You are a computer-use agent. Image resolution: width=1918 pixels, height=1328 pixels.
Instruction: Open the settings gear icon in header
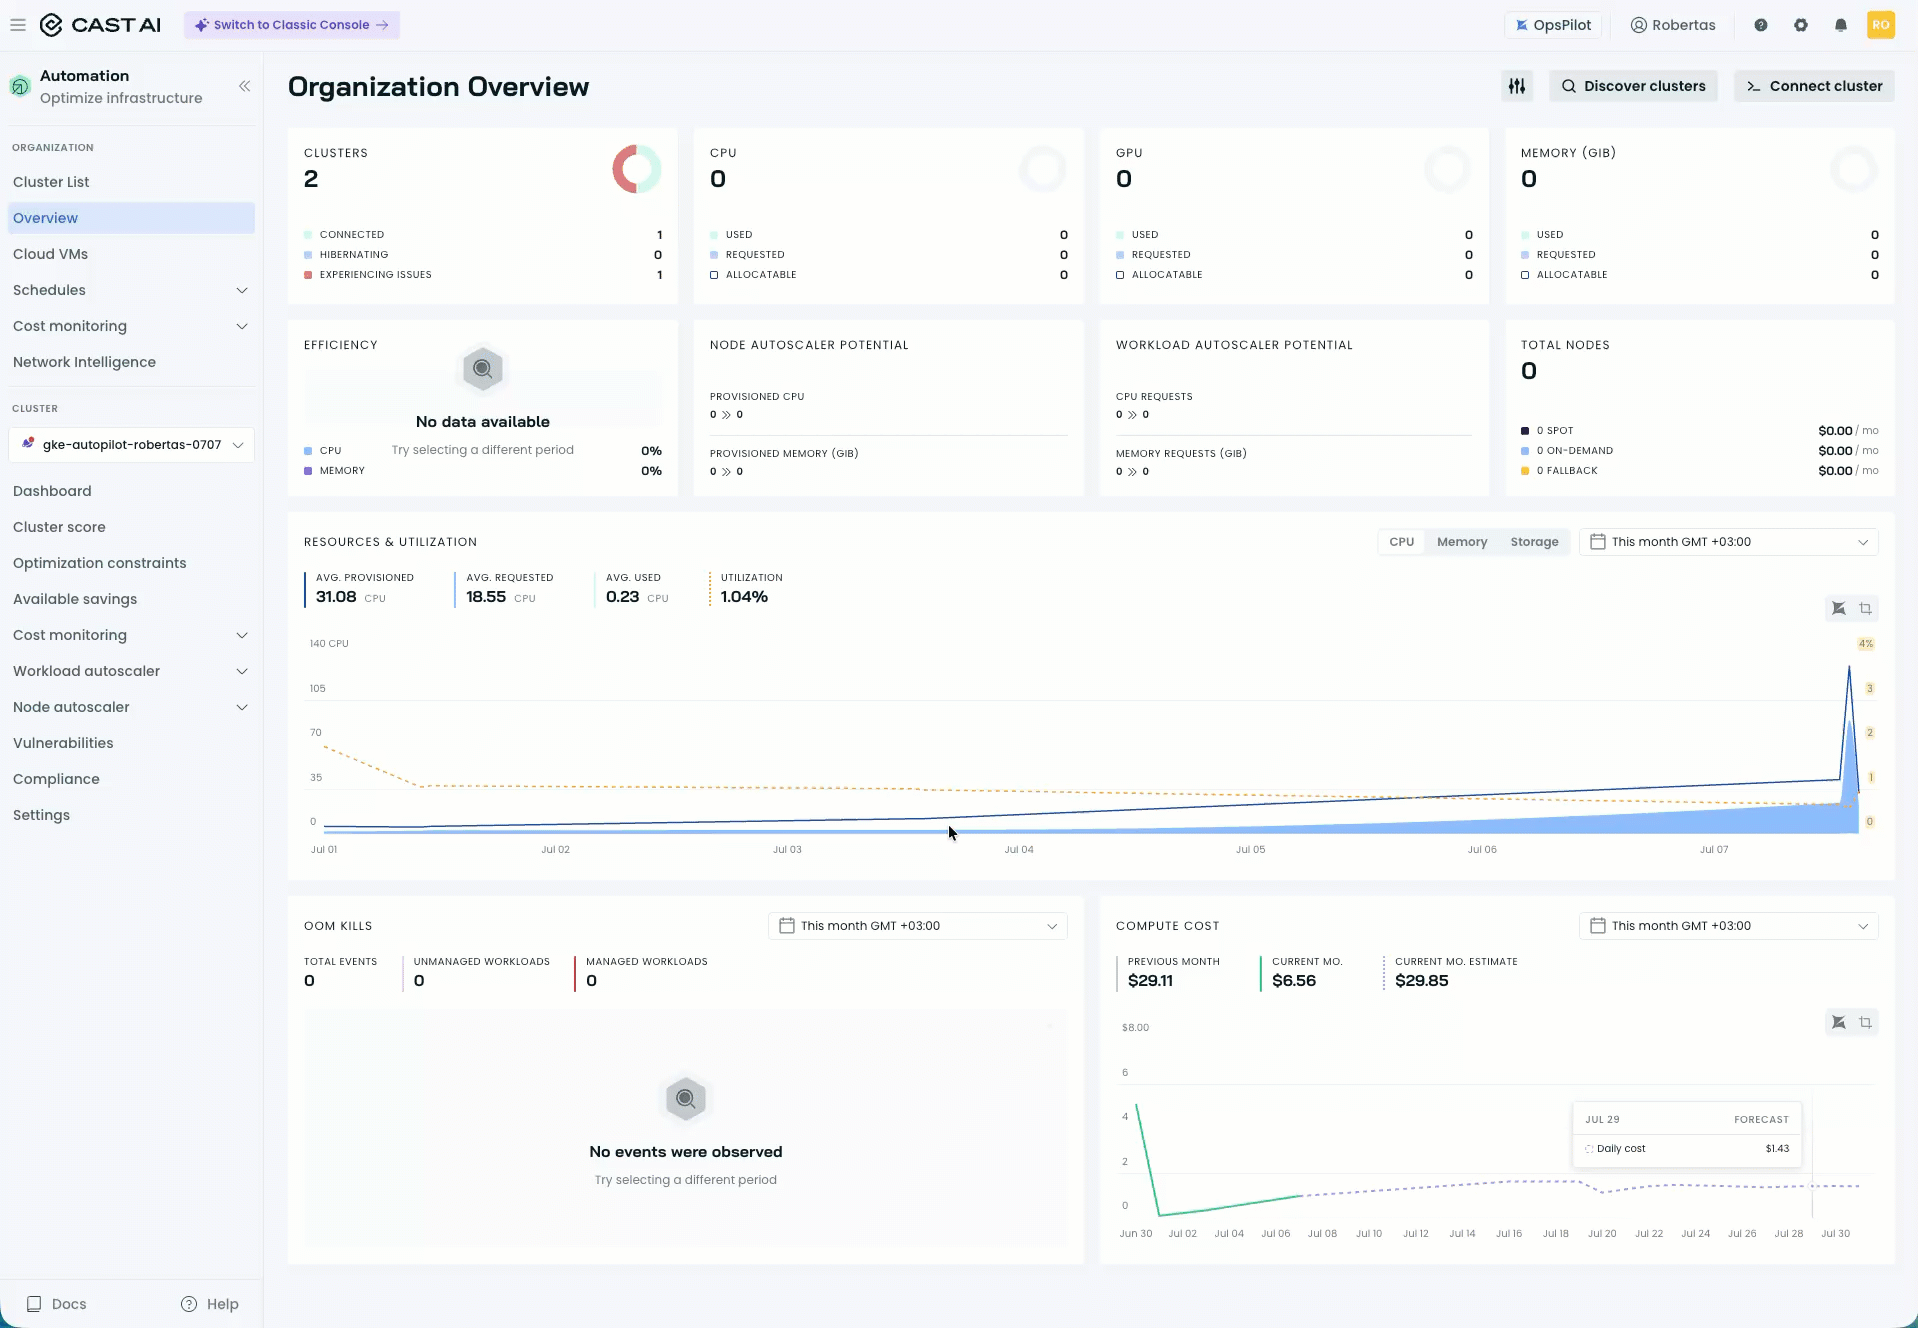click(x=1801, y=25)
